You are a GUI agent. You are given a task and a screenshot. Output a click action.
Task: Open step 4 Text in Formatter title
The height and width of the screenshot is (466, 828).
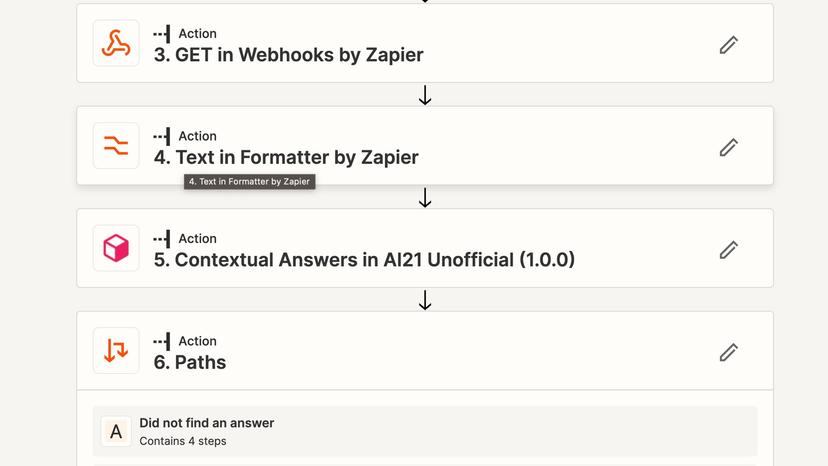[286, 157]
